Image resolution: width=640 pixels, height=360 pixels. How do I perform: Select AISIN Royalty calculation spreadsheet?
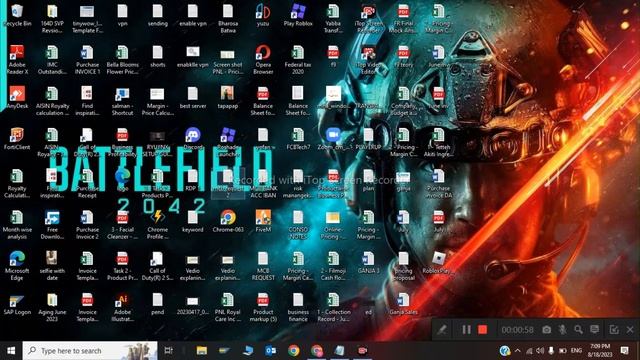click(52, 101)
